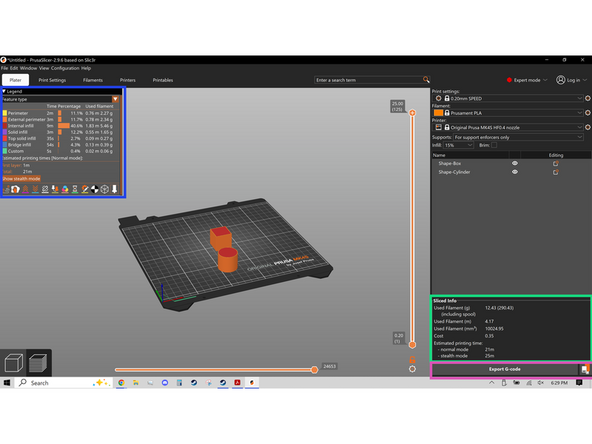This screenshot has width=592, height=444.
Task: Toggle Pause prints hourglass icon in legend
Action: click(75, 189)
